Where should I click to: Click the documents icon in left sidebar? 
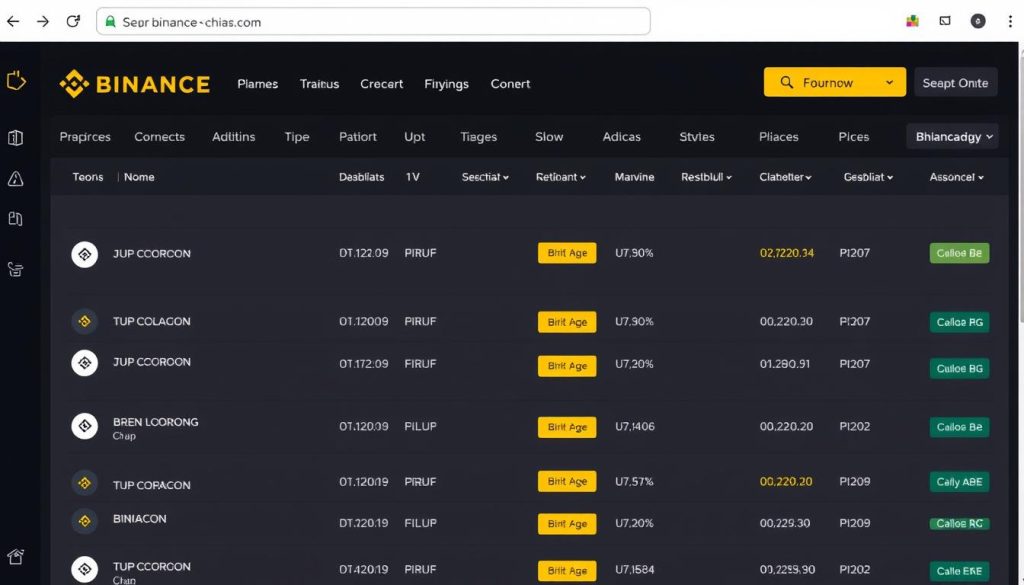click(15, 219)
